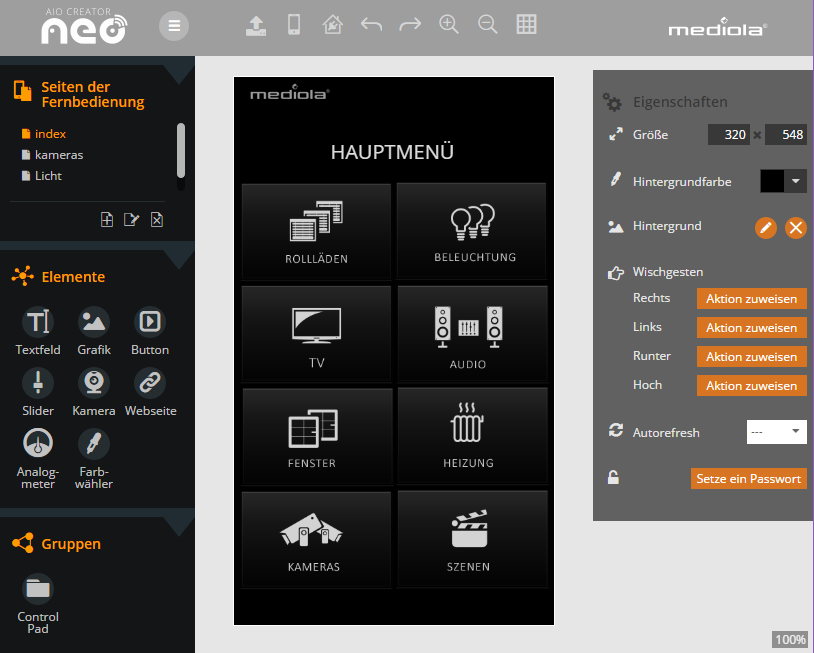Click the padlock icon in properties
The image size is (814, 653).
614,478
